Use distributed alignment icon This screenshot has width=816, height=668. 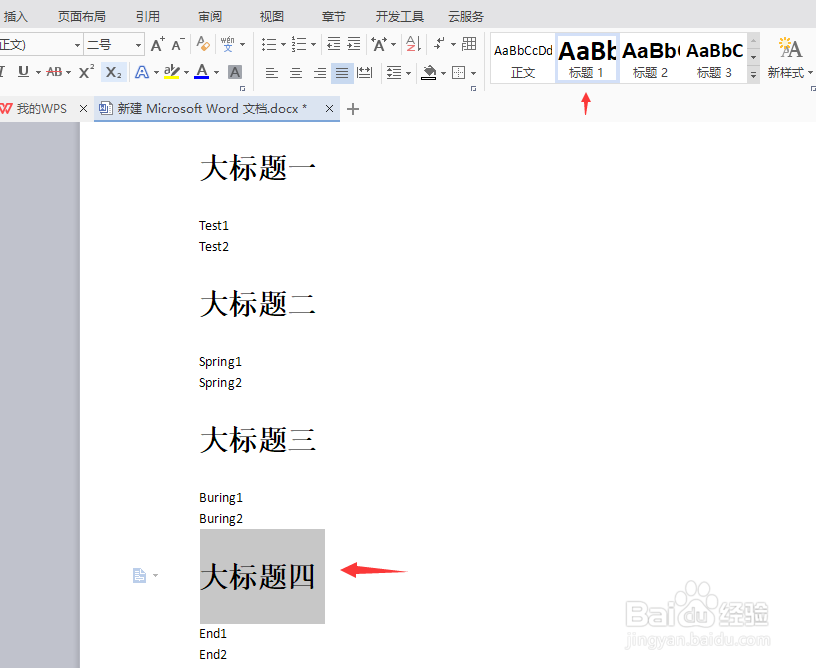tap(365, 72)
